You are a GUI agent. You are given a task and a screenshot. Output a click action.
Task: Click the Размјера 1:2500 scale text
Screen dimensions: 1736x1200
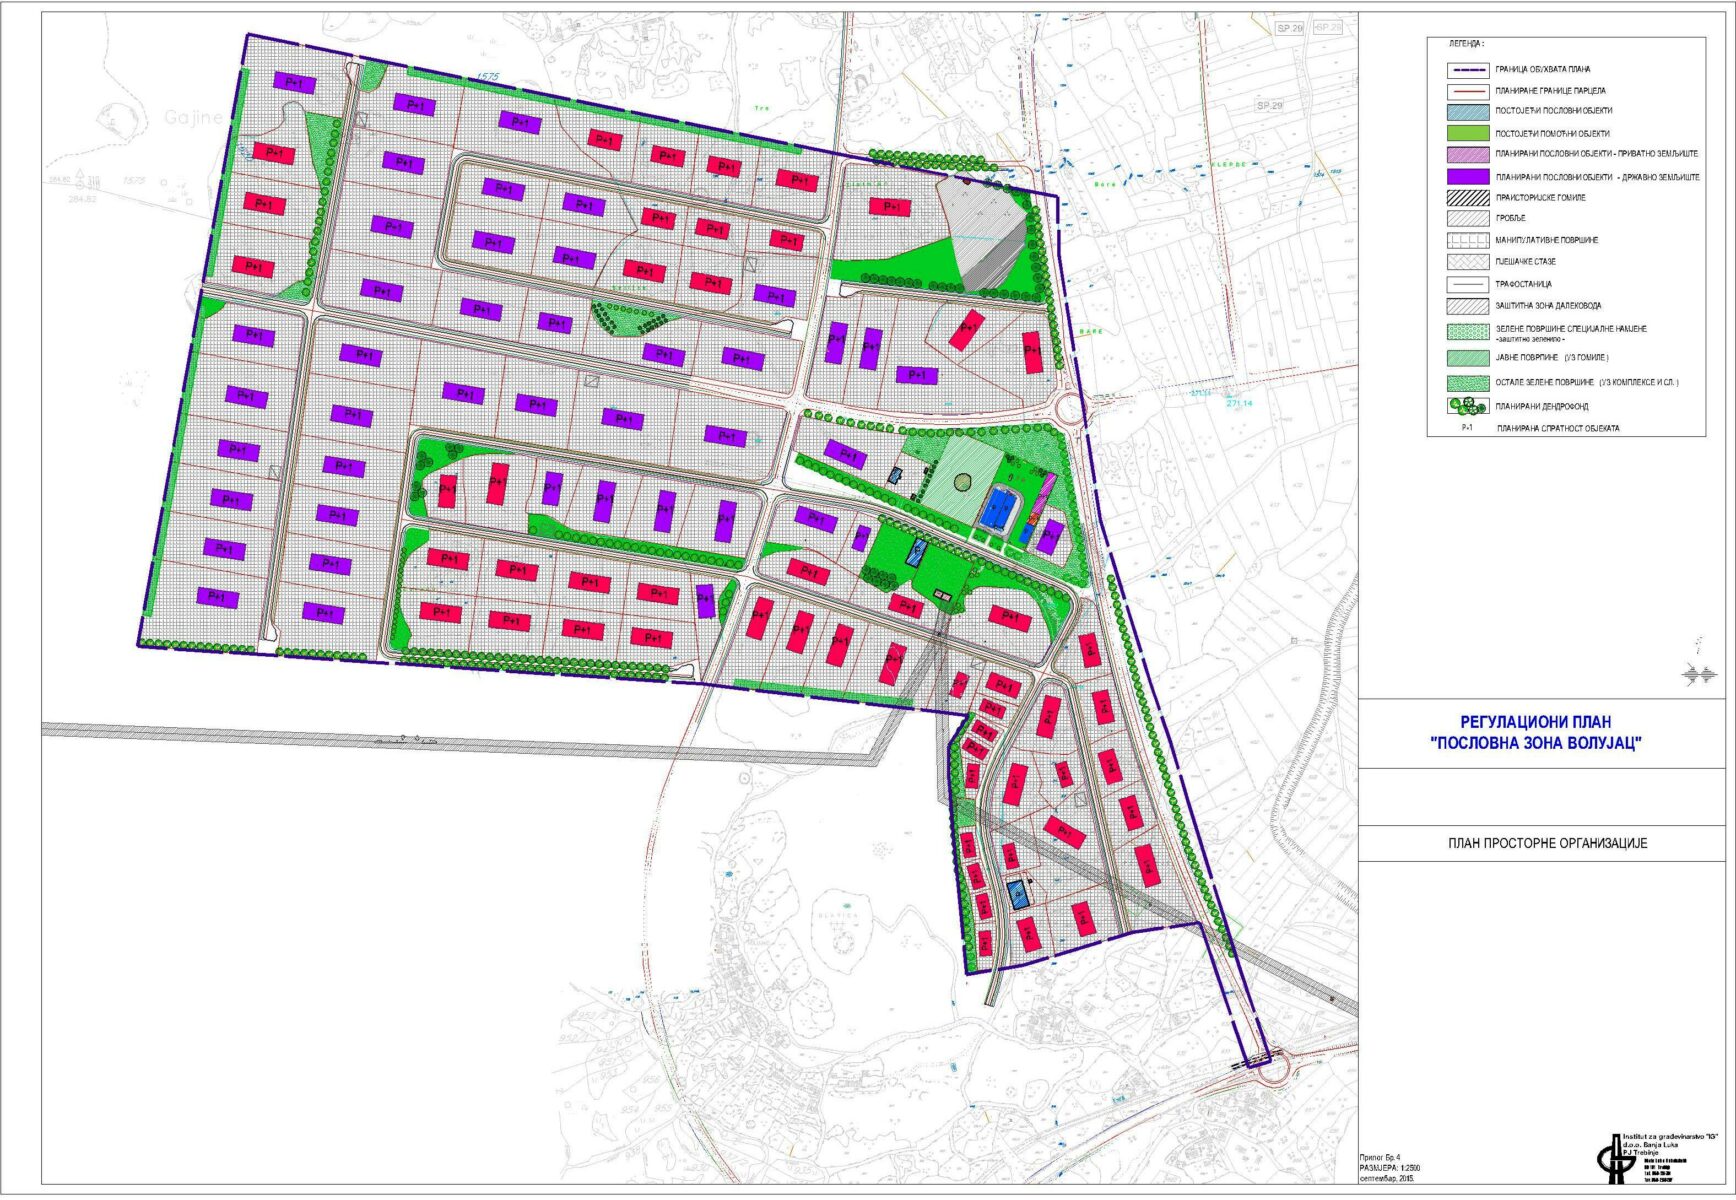[1390, 1167]
